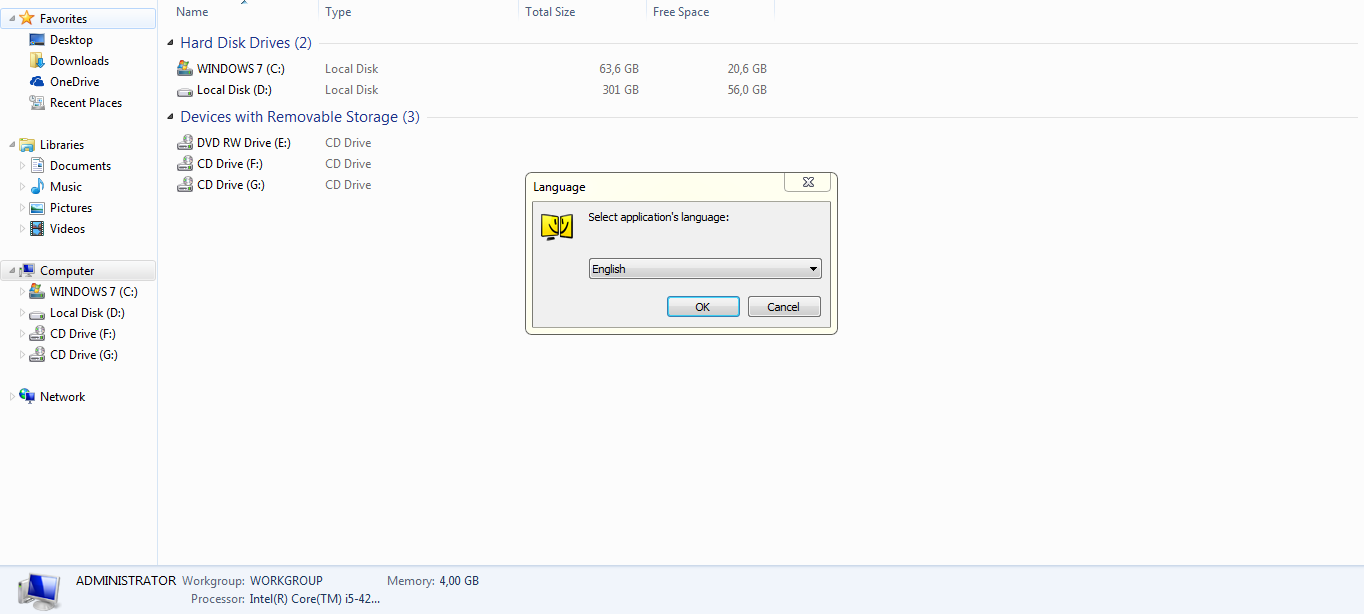
Task: Click the 20,6 GB free space value
Action: pyautogui.click(x=747, y=69)
